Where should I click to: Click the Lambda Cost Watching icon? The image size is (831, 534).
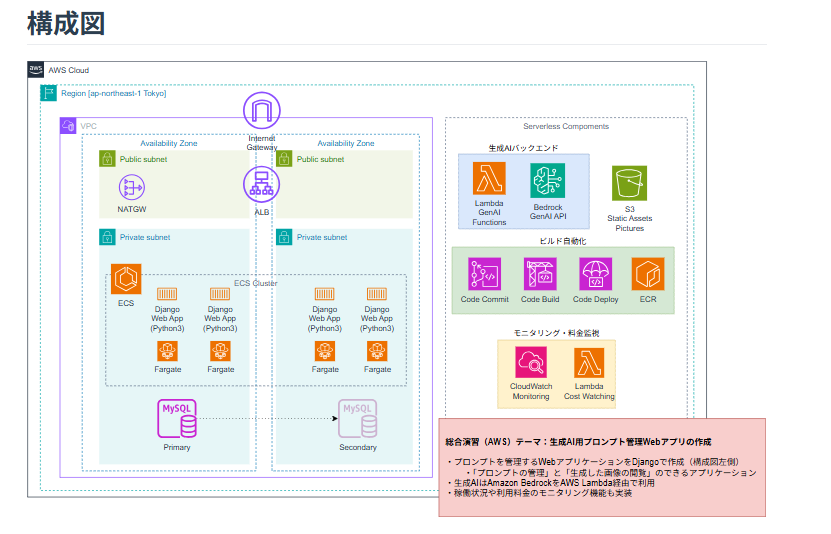click(589, 362)
